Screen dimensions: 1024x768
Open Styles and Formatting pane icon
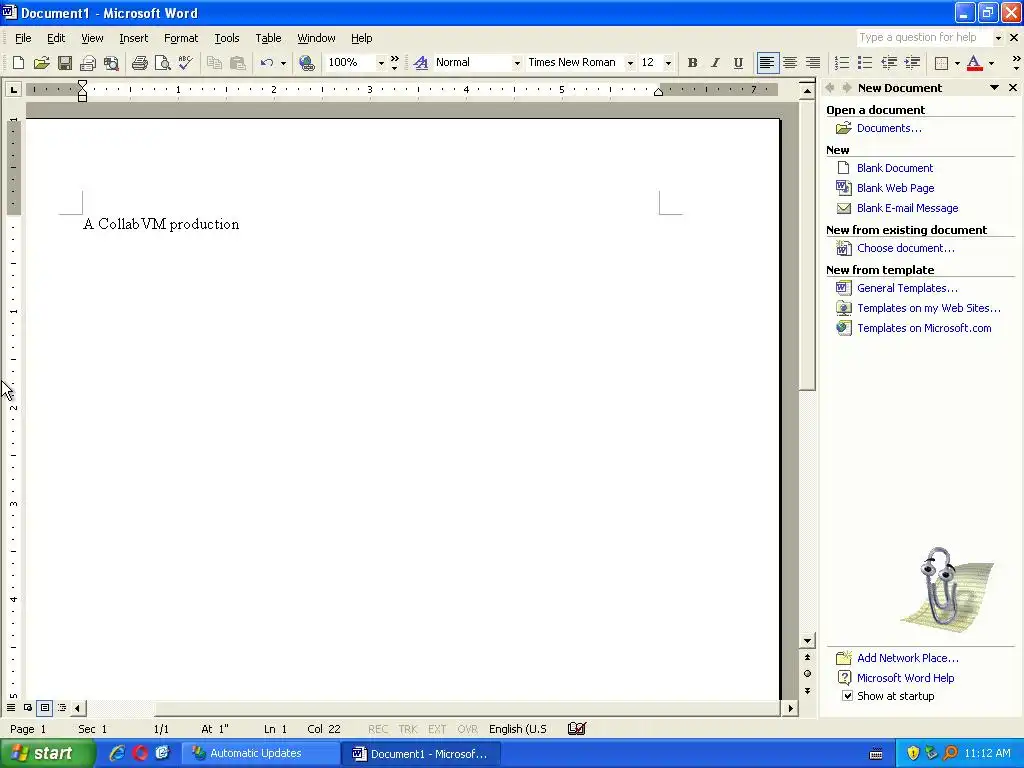pos(421,63)
